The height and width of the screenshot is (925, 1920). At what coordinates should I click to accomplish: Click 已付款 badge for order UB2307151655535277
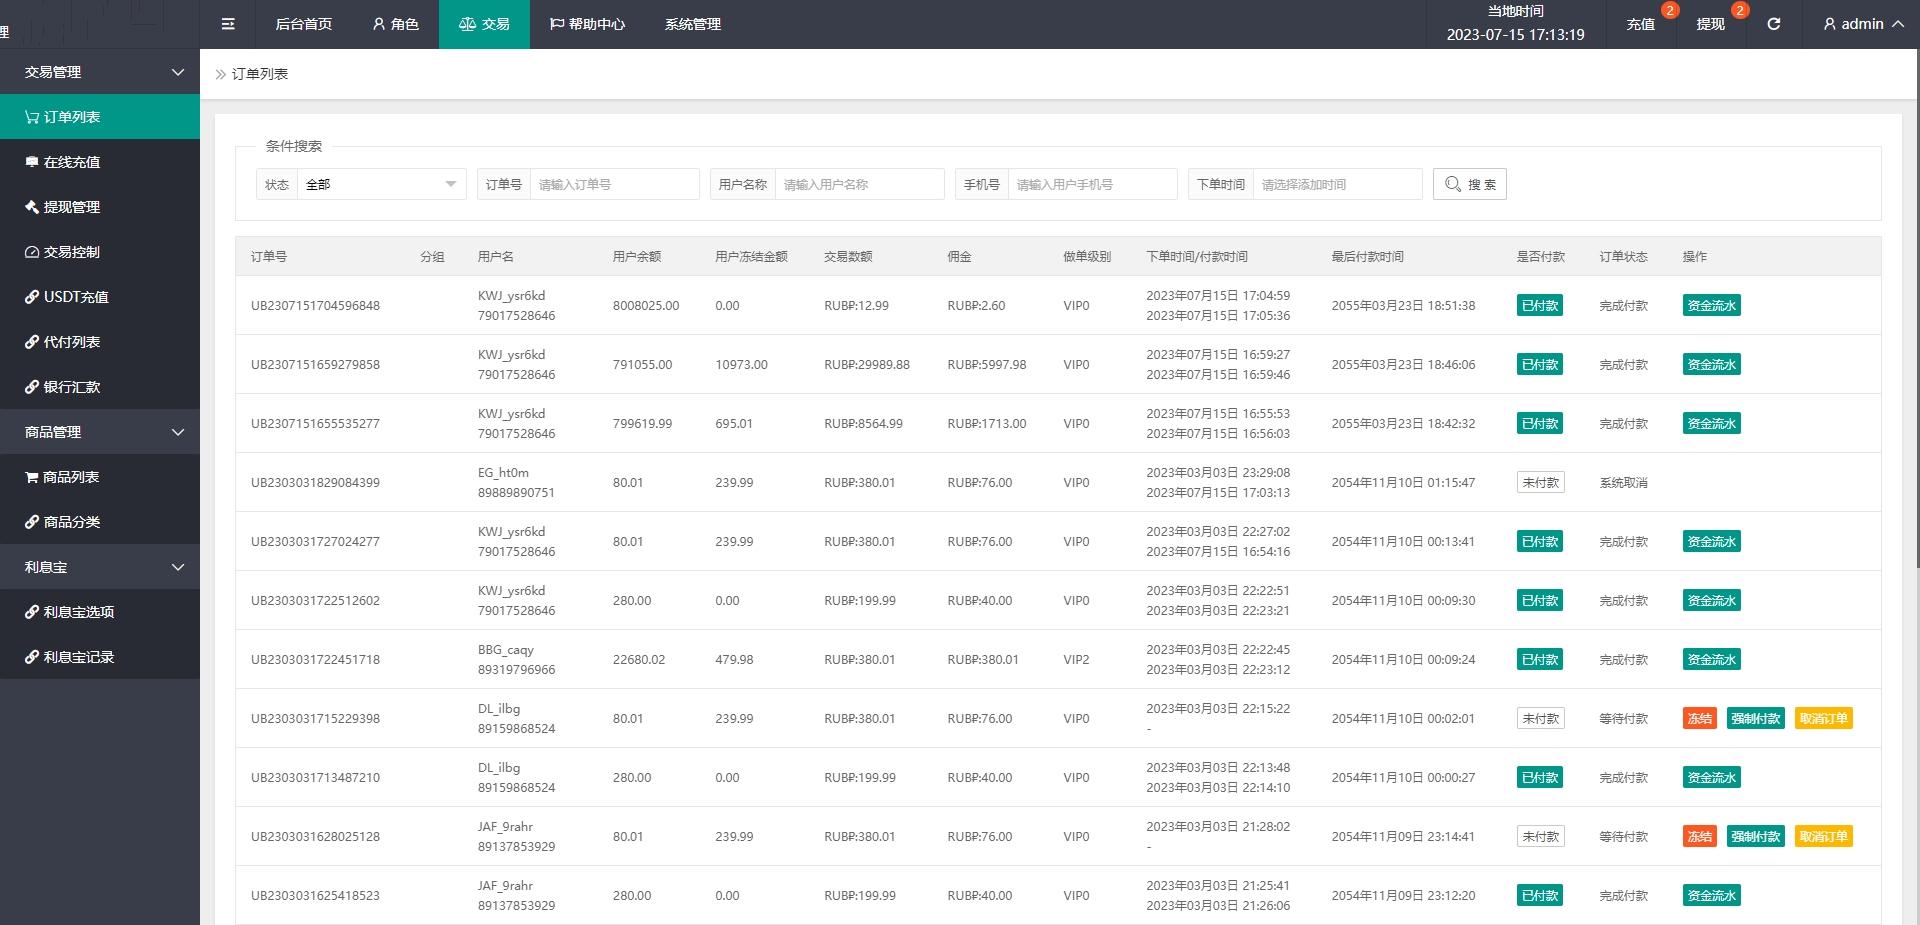[1540, 424]
